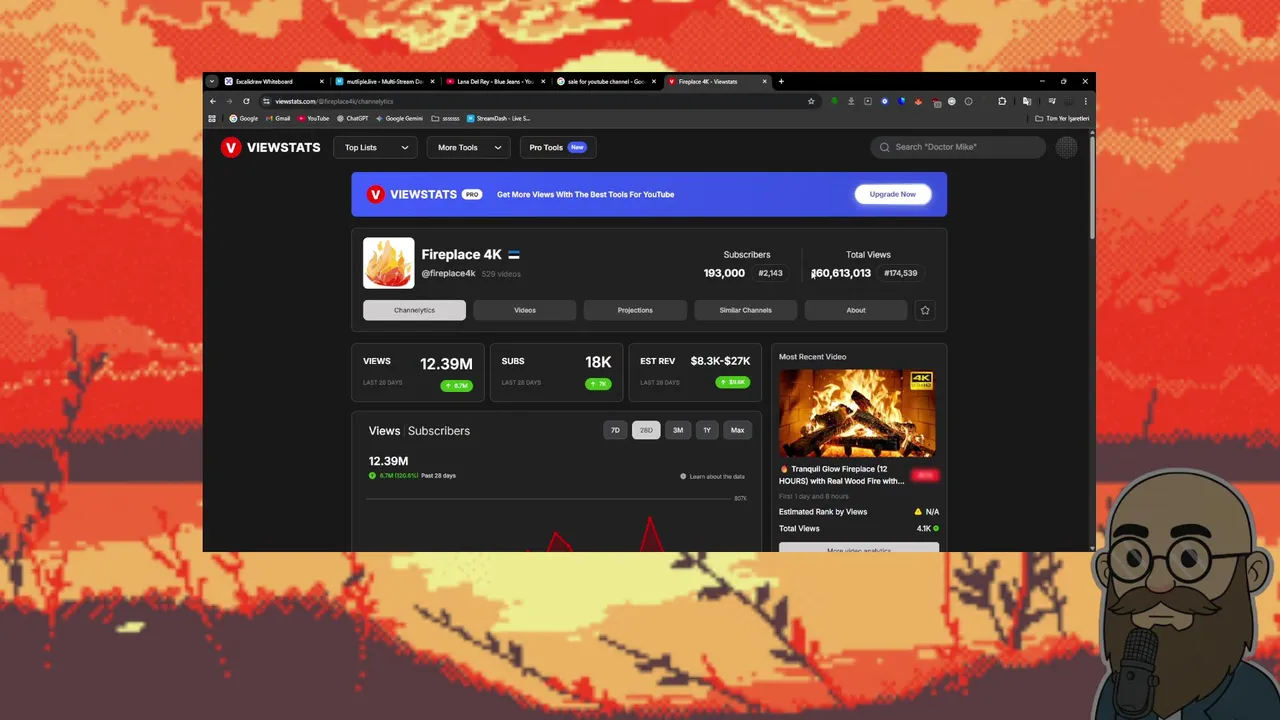1280x720 pixels.
Task: Click the user profile avatar at top right
Action: [1067, 147]
